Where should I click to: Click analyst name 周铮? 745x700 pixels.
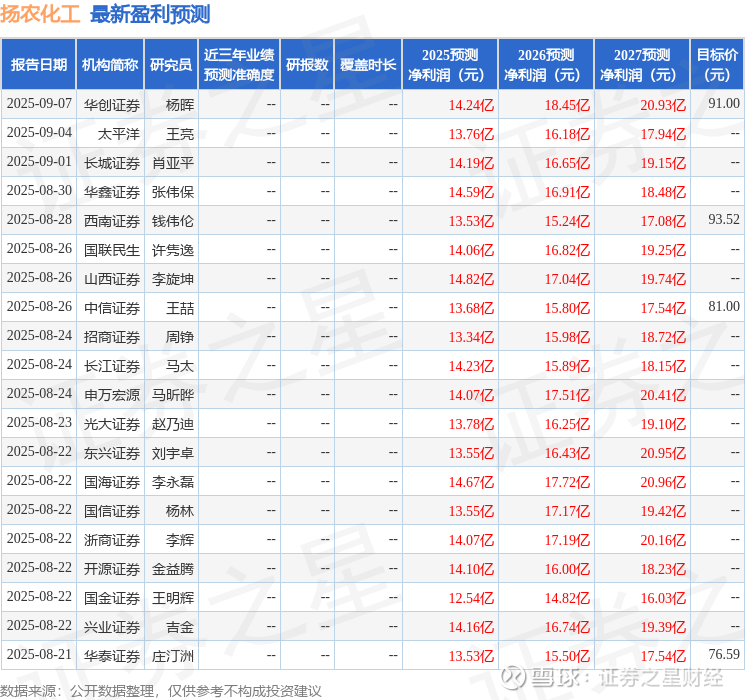pyautogui.click(x=180, y=337)
